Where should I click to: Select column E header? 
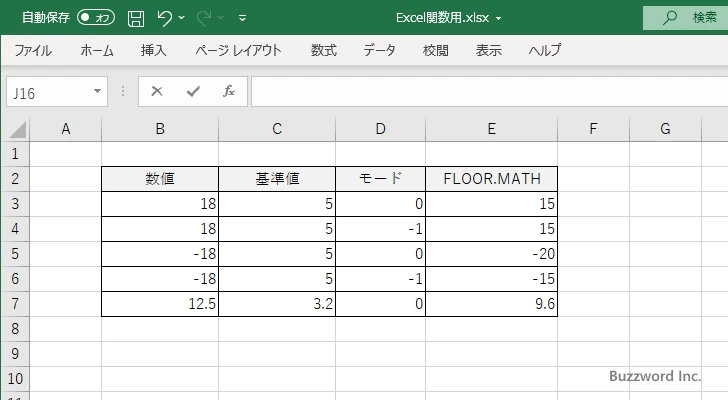[x=490, y=128]
